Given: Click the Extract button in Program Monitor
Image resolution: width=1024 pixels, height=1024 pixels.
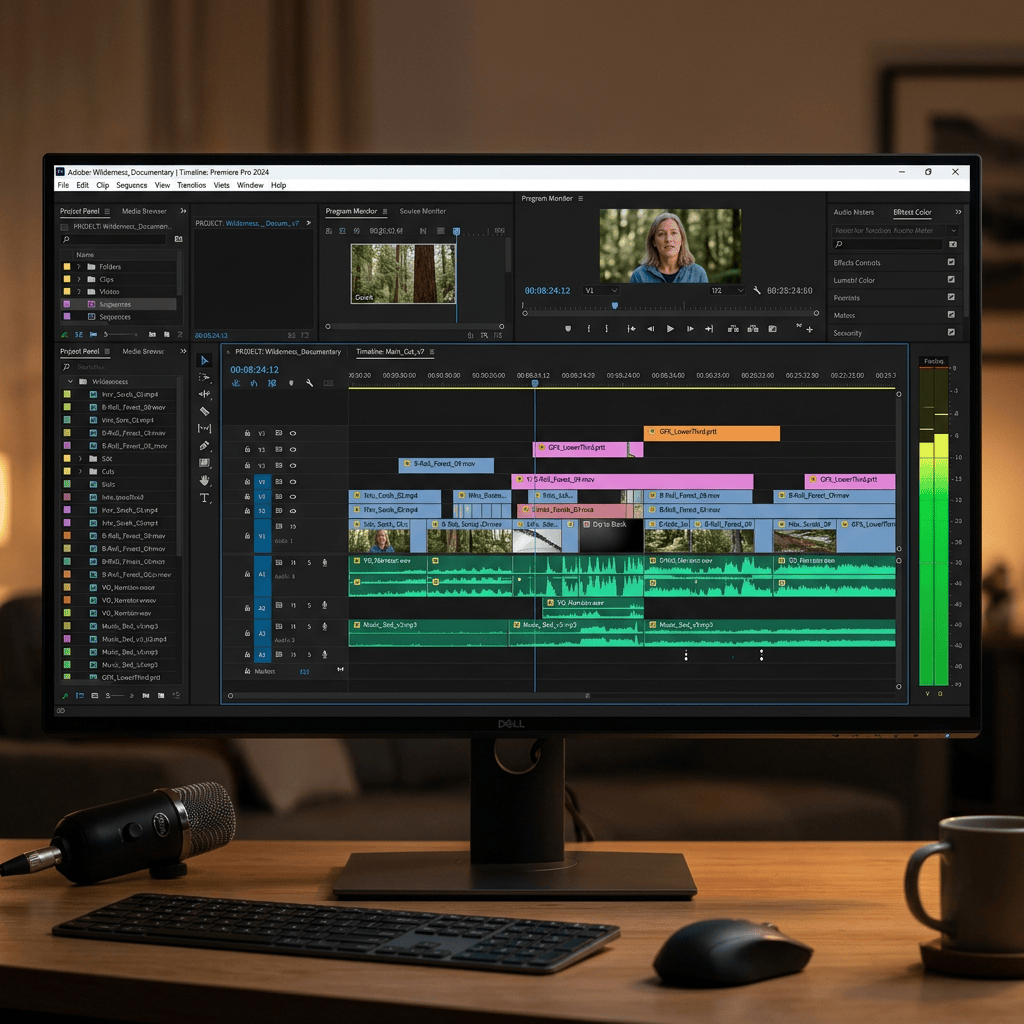Looking at the screenshot, I should pos(753,329).
